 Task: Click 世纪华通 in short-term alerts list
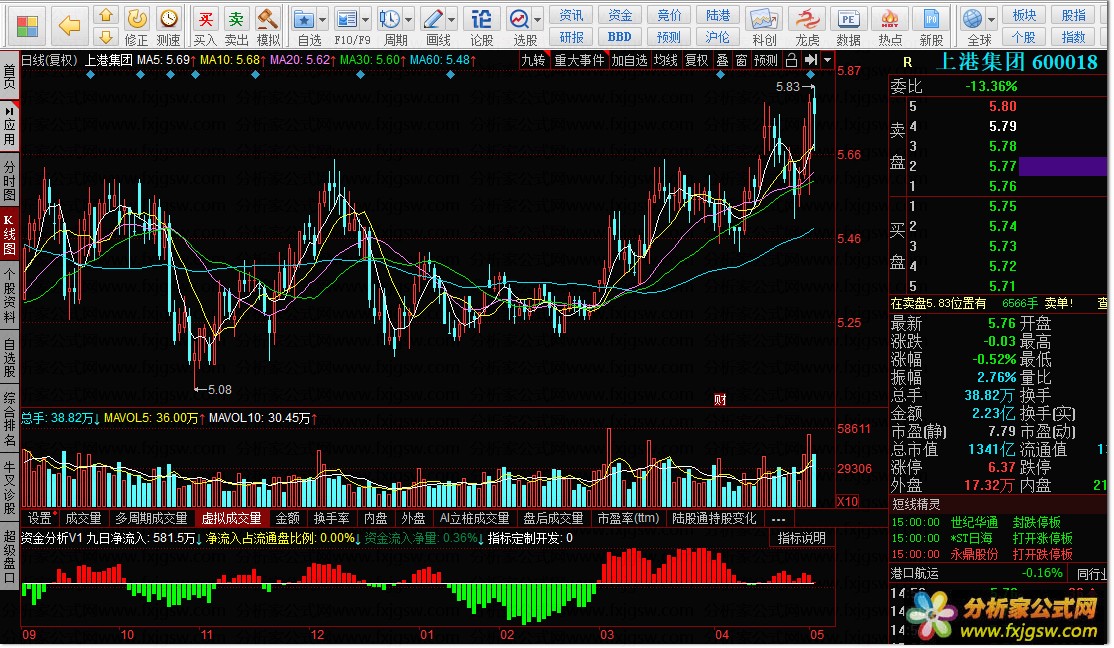(x=974, y=522)
